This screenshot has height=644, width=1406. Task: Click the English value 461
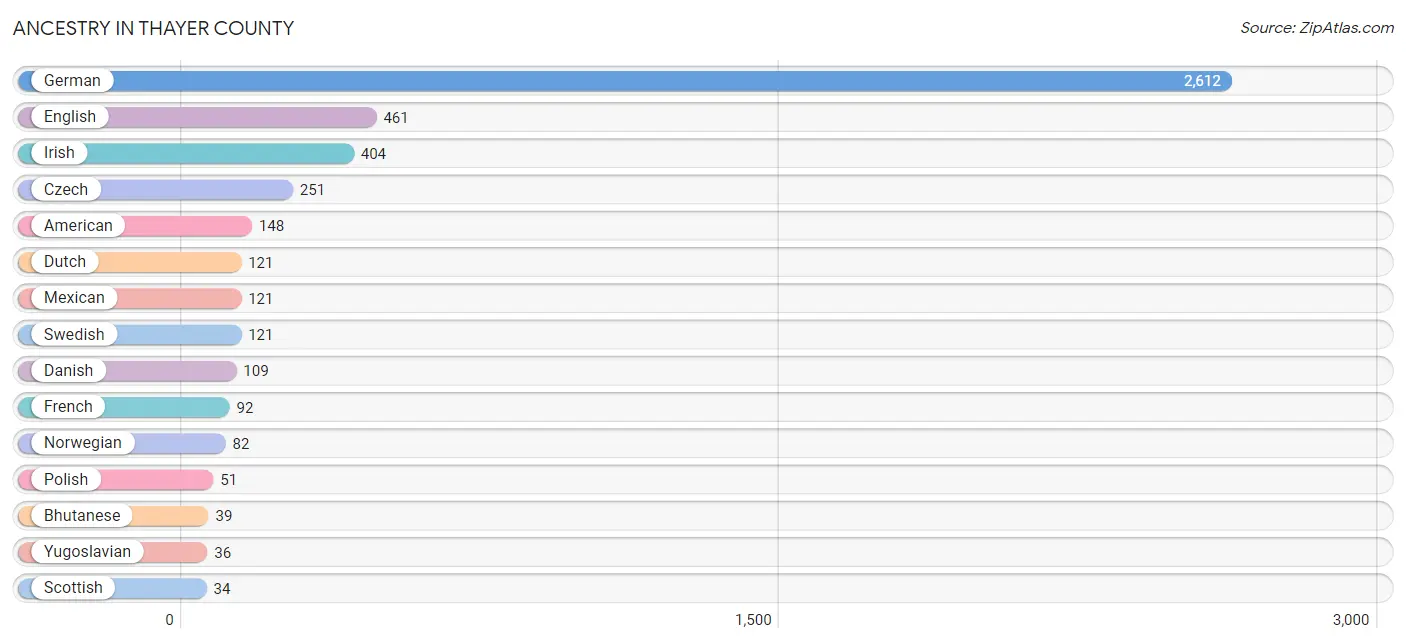click(396, 118)
